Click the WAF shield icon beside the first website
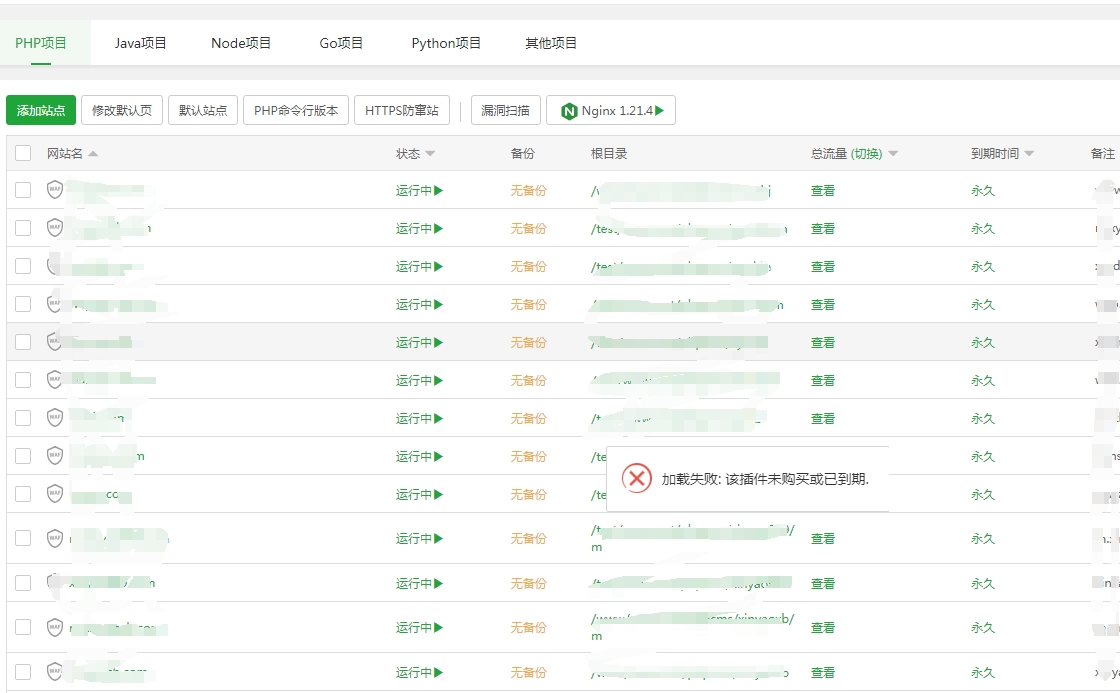This screenshot has width=1120, height=693. [55, 189]
